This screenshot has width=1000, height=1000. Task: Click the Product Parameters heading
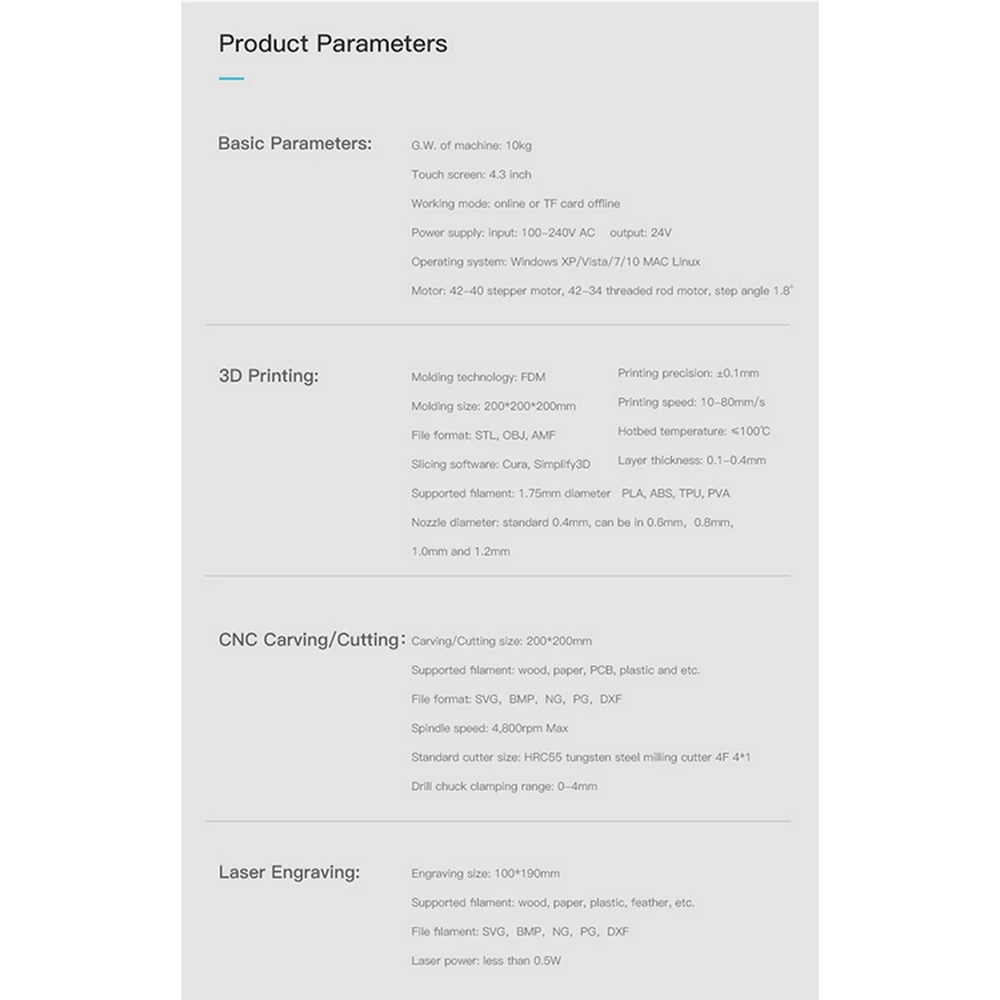tap(333, 44)
